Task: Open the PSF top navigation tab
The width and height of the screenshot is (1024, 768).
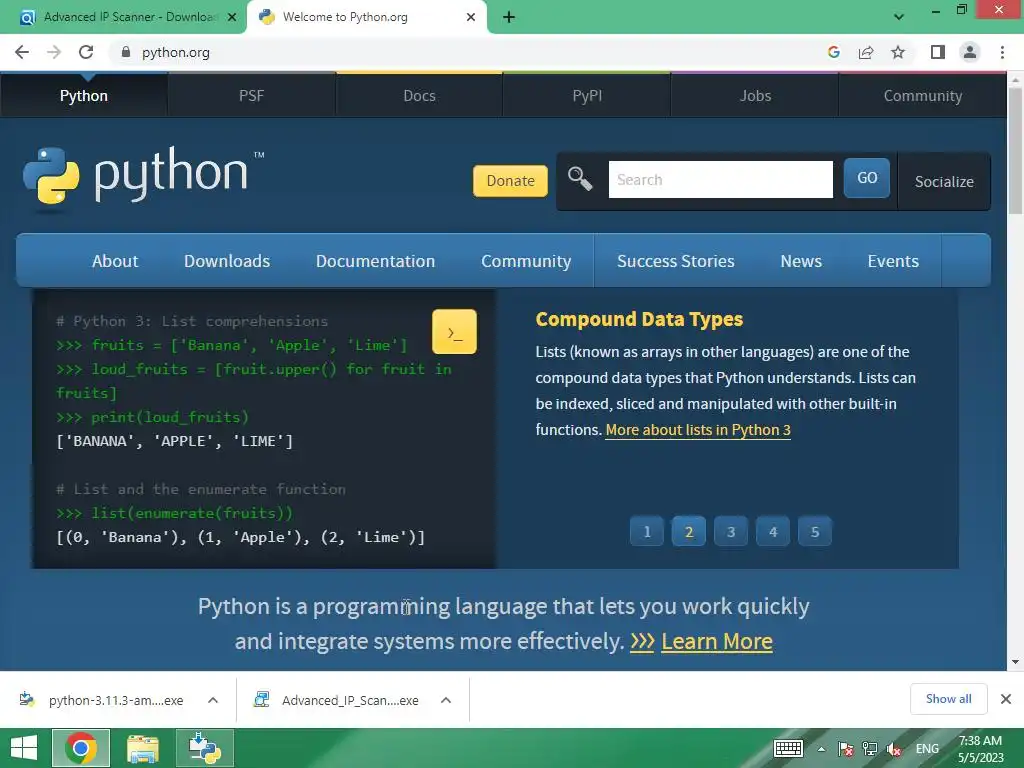Action: (251, 96)
